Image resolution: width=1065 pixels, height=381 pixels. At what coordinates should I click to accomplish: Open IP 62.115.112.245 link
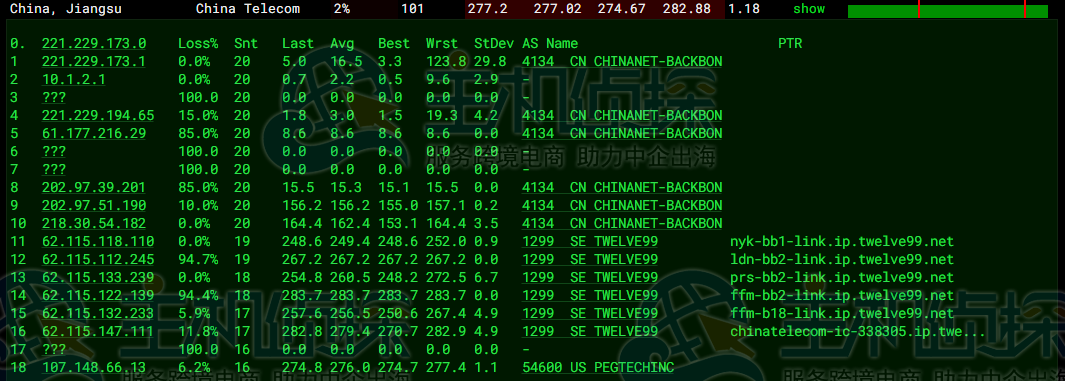click(98, 259)
